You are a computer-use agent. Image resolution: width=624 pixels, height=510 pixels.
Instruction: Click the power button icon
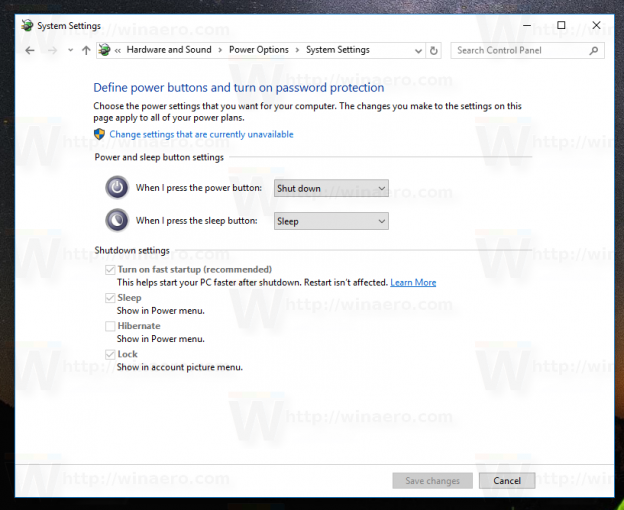pos(117,187)
